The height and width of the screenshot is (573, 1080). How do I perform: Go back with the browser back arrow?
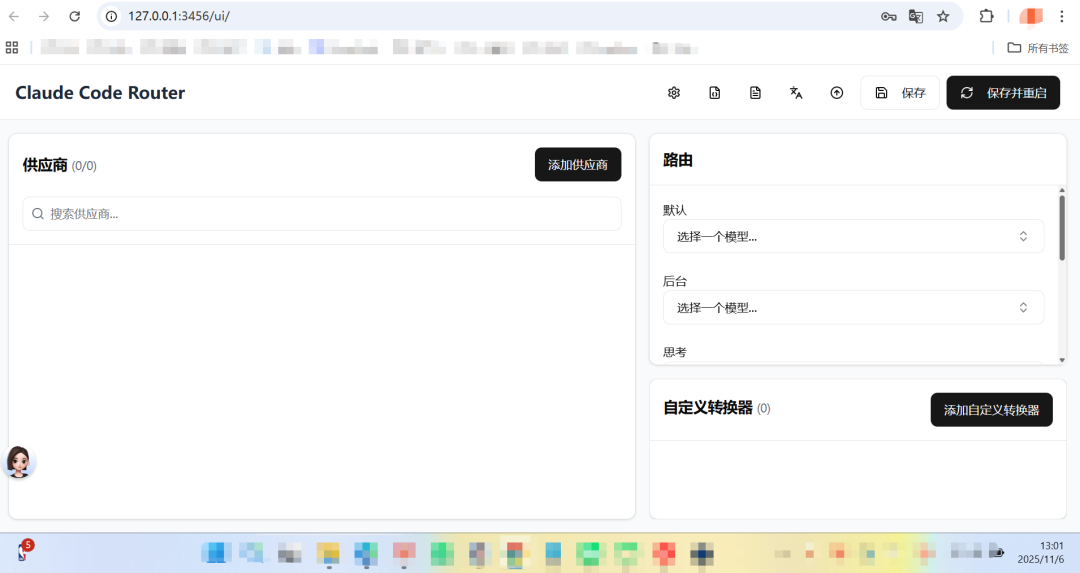[x=14, y=16]
